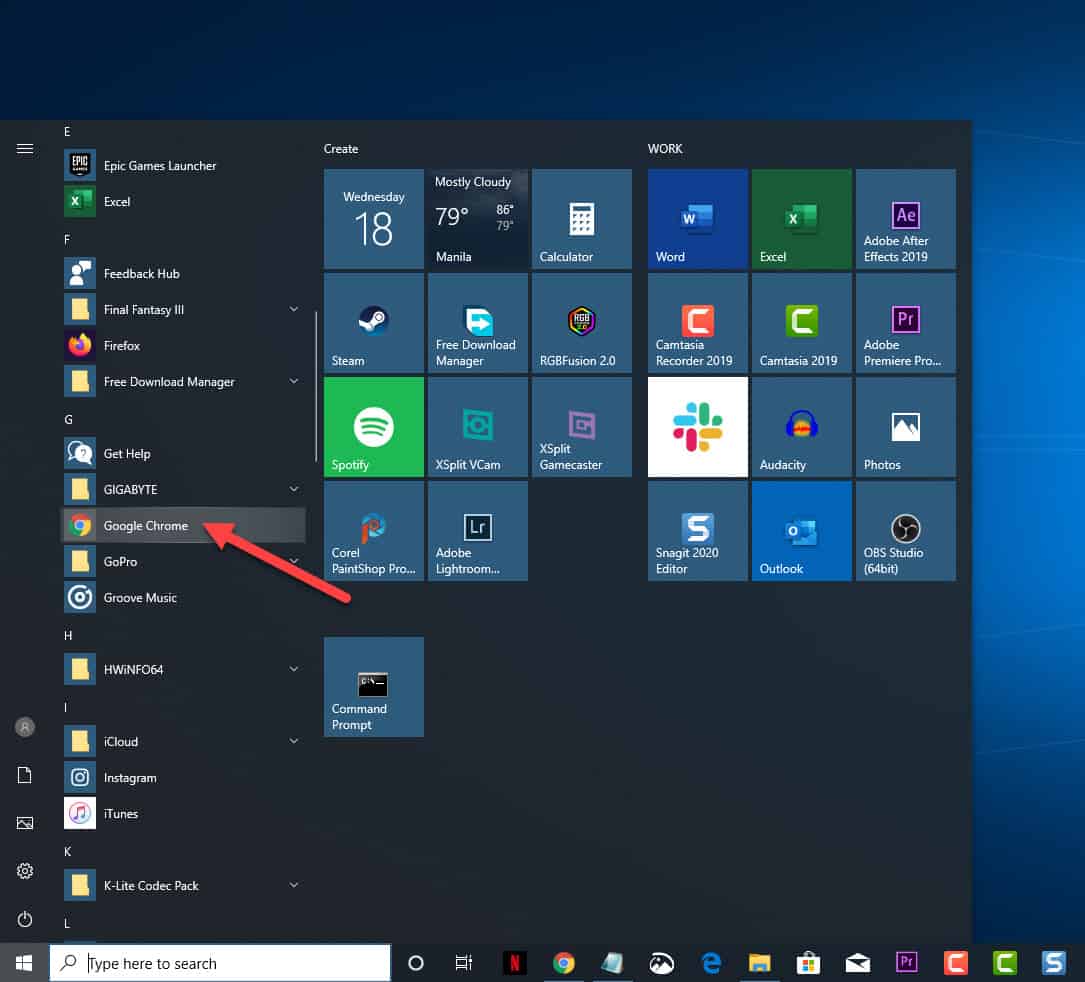This screenshot has height=982, width=1085.
Task: Open the Power options menu
Action: 25,919
